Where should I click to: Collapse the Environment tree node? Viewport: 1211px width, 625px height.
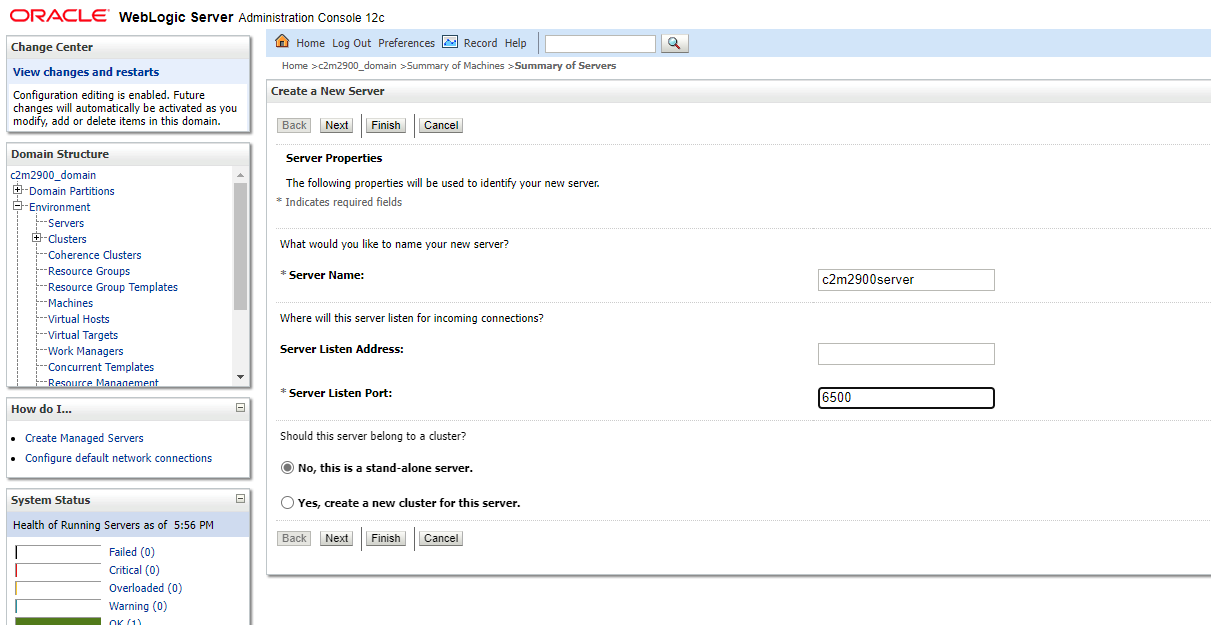coord(18,206)
